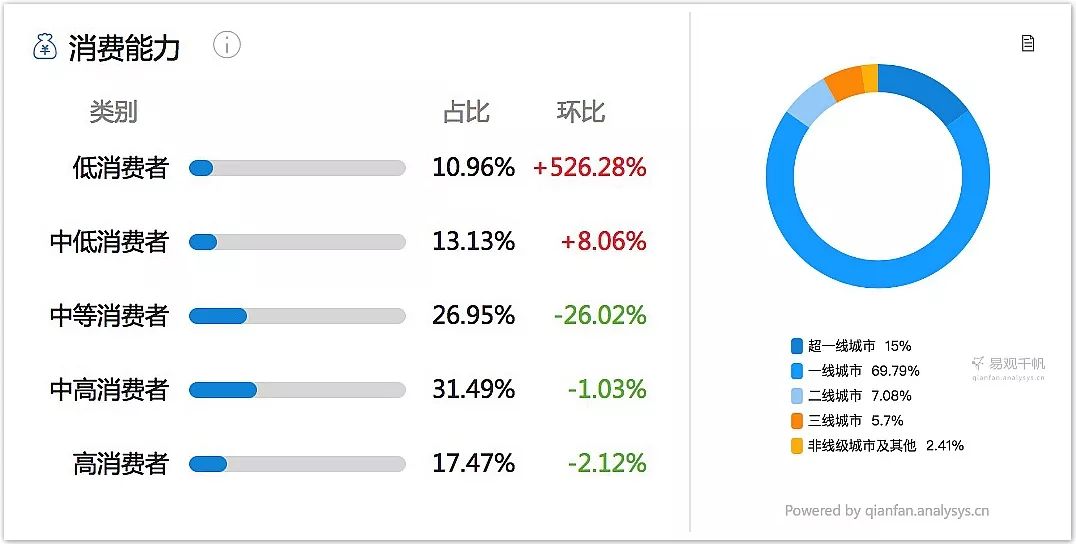This screenshot has height=544, width=1076.
Task: Toggle the 超一线城市 legend swatch
Action: point(797,346)
